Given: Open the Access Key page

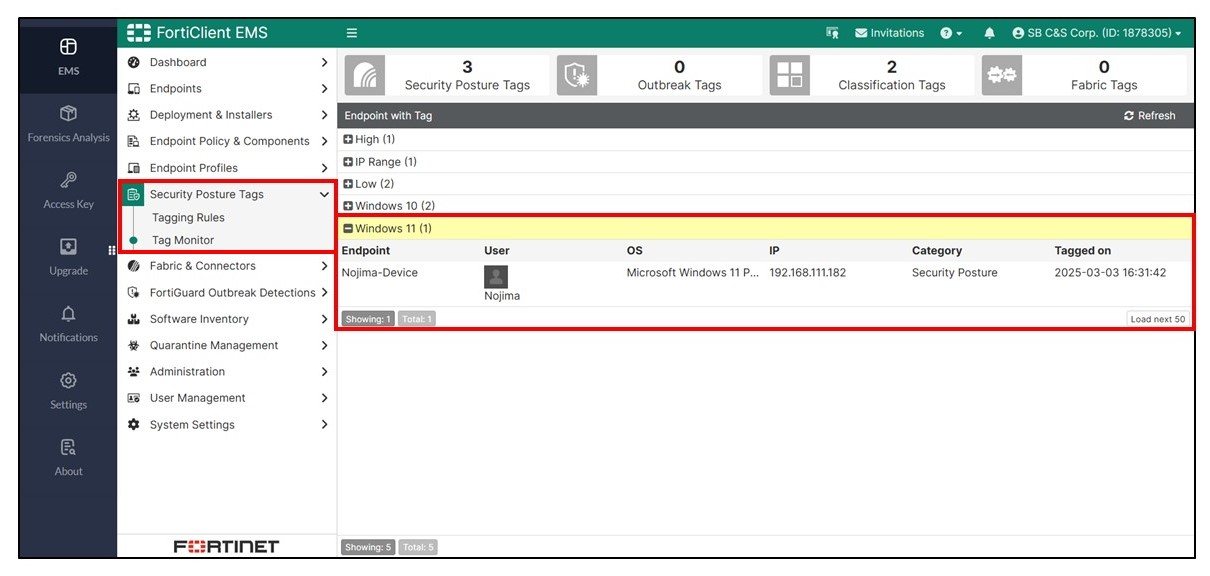Looking at the screenshot, I should pyautogui.click(x=68, y=191).
